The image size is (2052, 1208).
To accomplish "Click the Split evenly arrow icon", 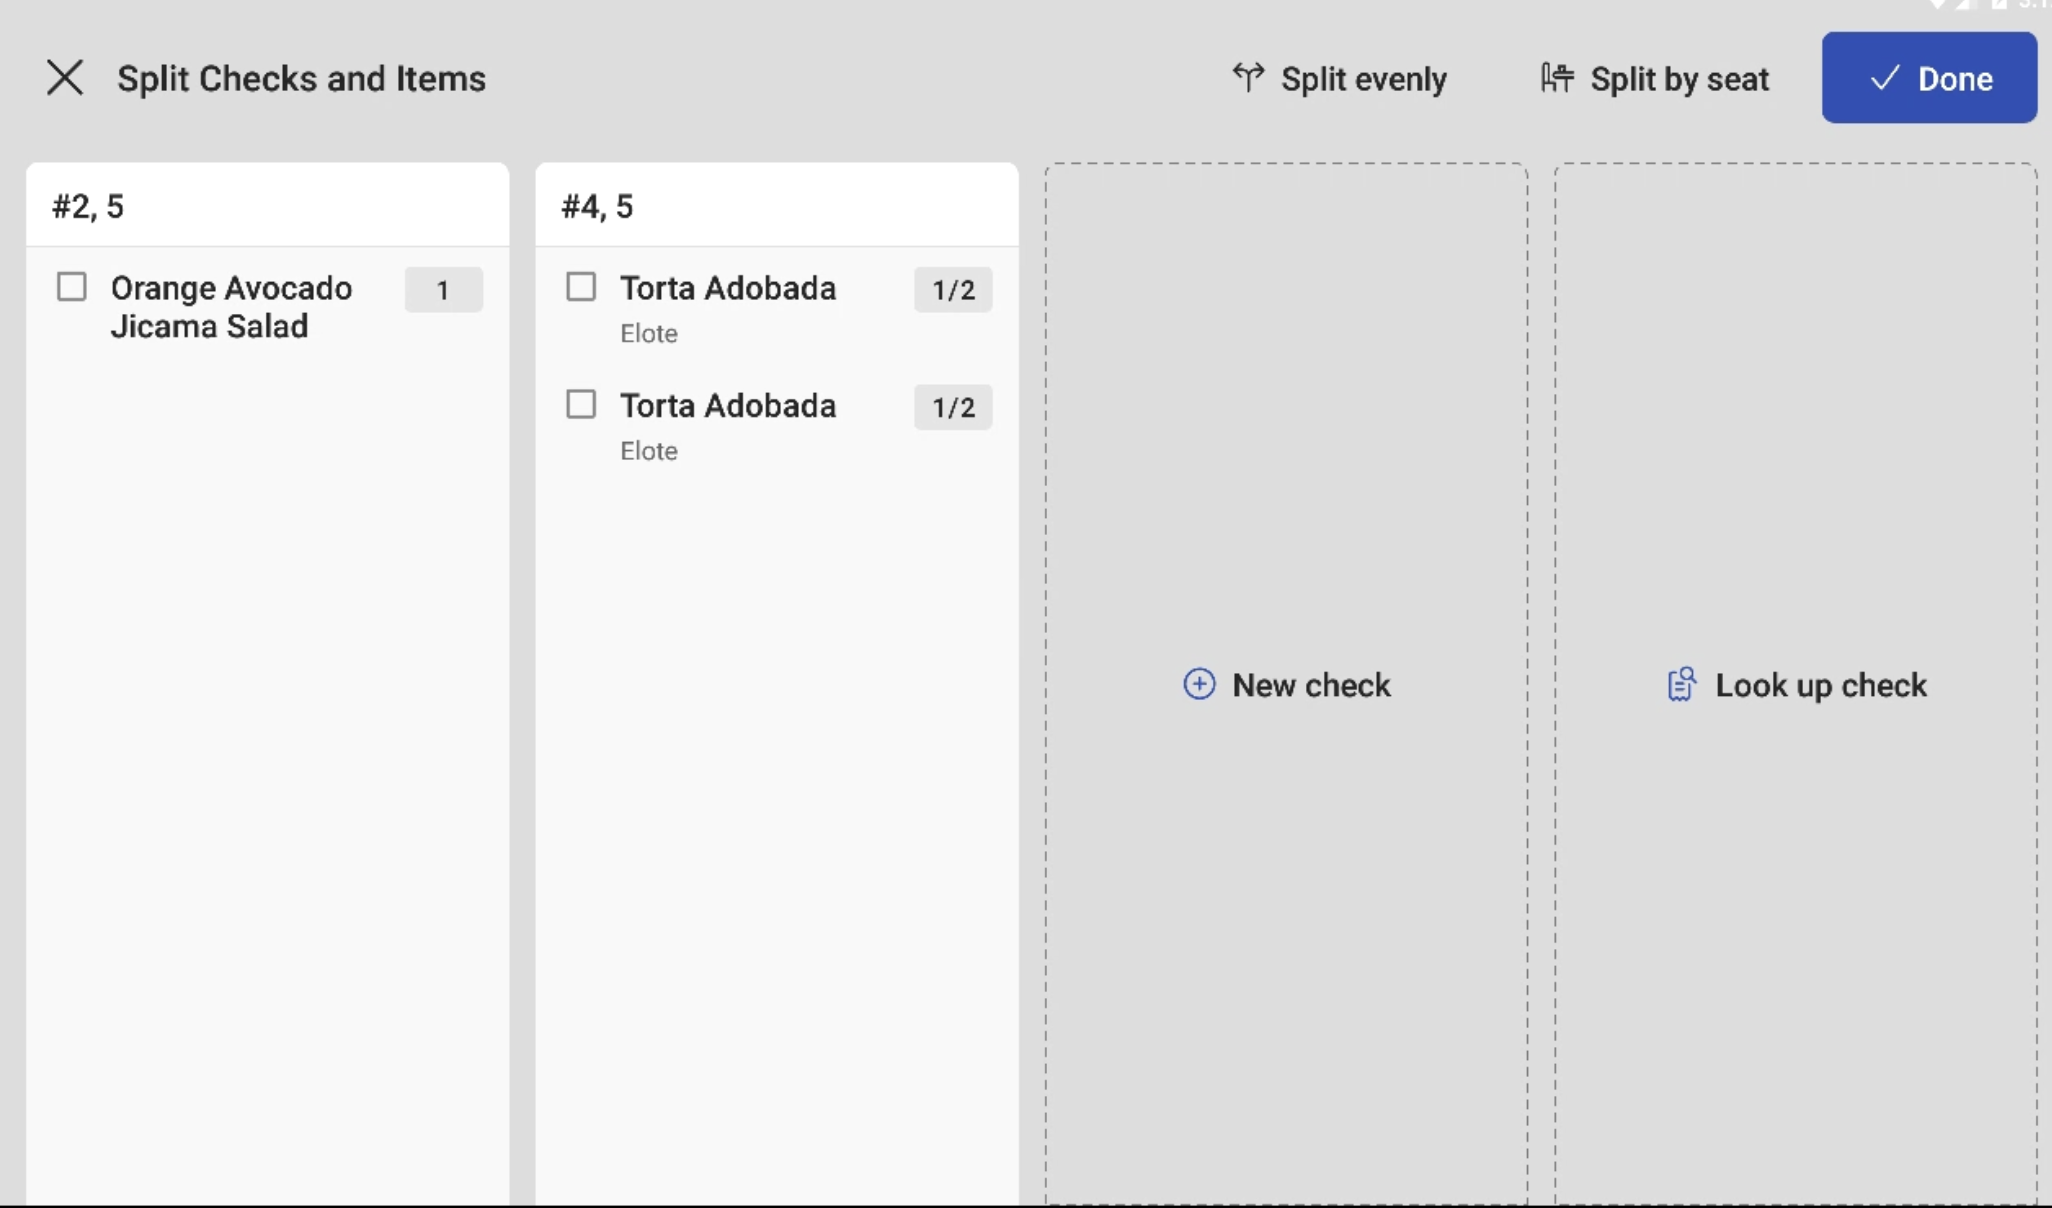I will 1247,77.
